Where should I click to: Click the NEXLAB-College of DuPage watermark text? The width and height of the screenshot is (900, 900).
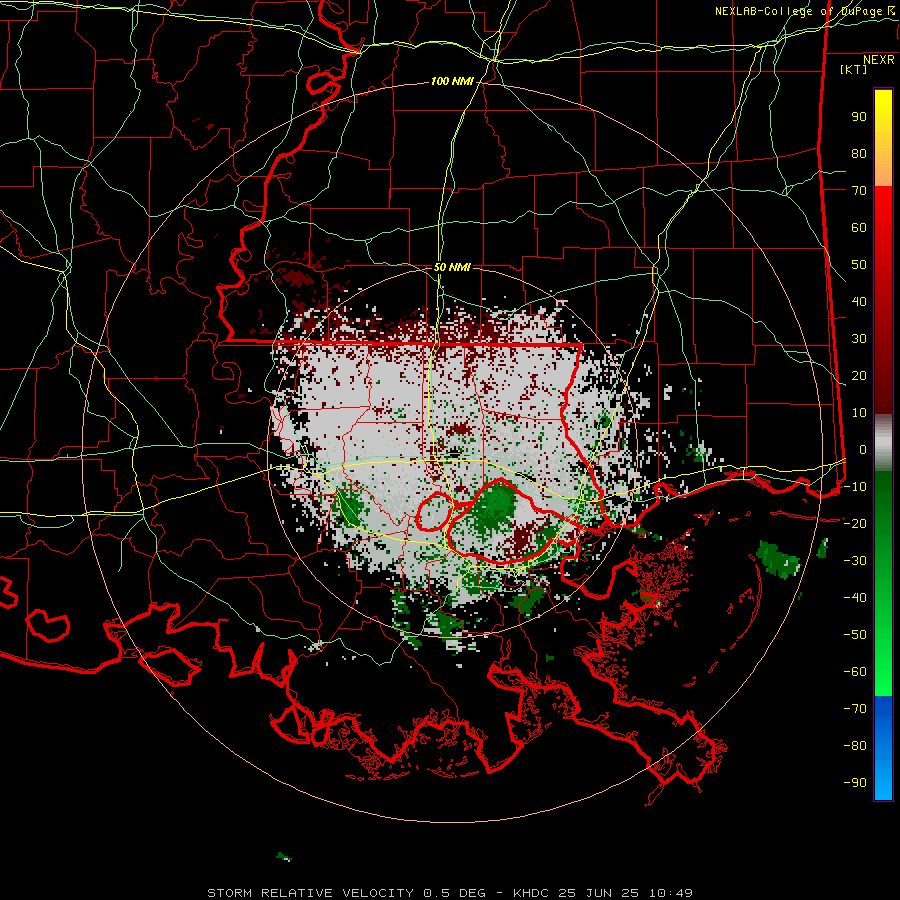[x=804, y=11]
